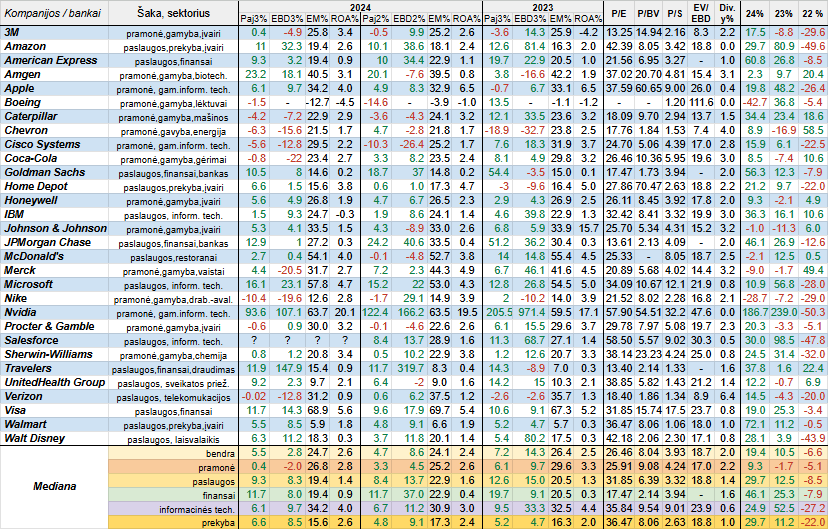
Task: Click the Walt Disney company cell
Action: pos(54,438)
